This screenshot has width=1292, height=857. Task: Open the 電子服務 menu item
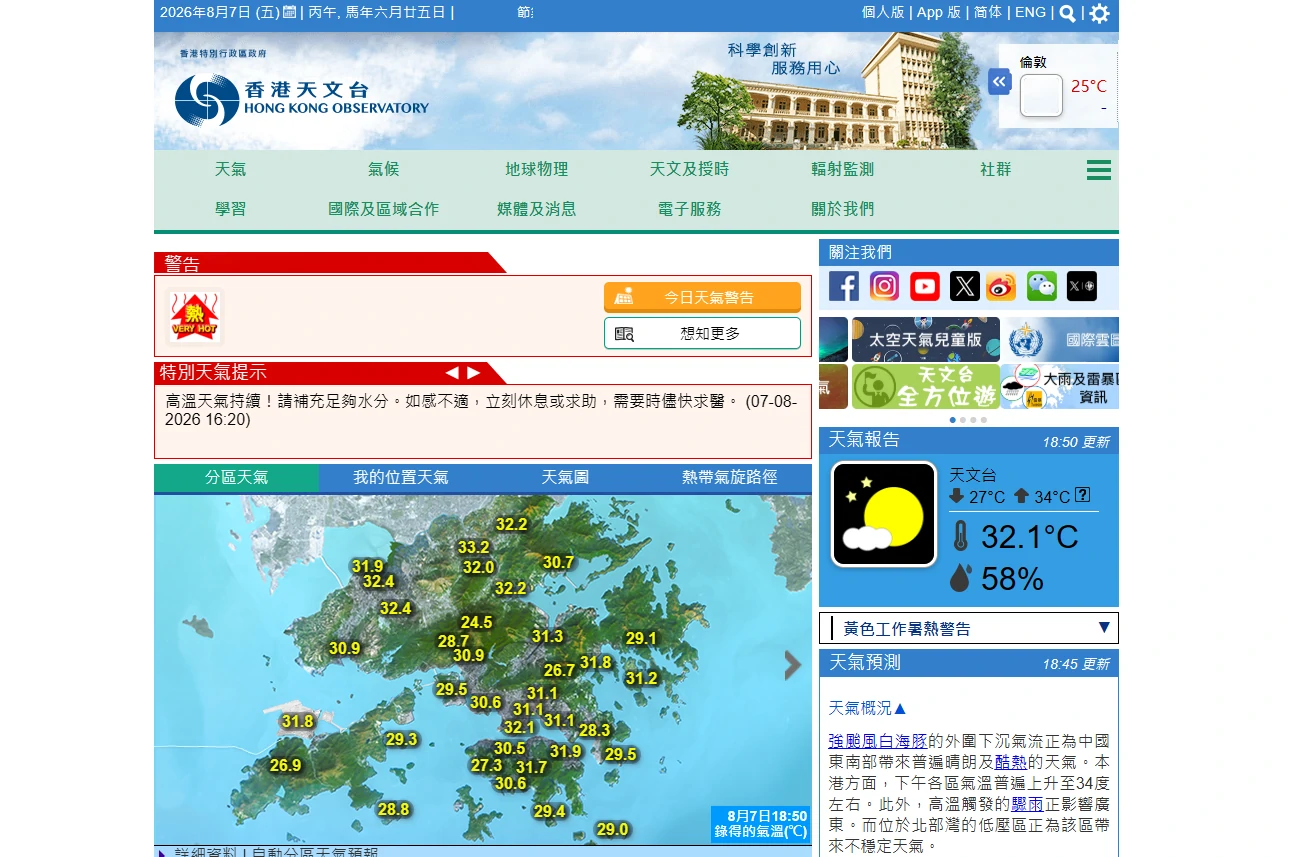coord(690,209)
